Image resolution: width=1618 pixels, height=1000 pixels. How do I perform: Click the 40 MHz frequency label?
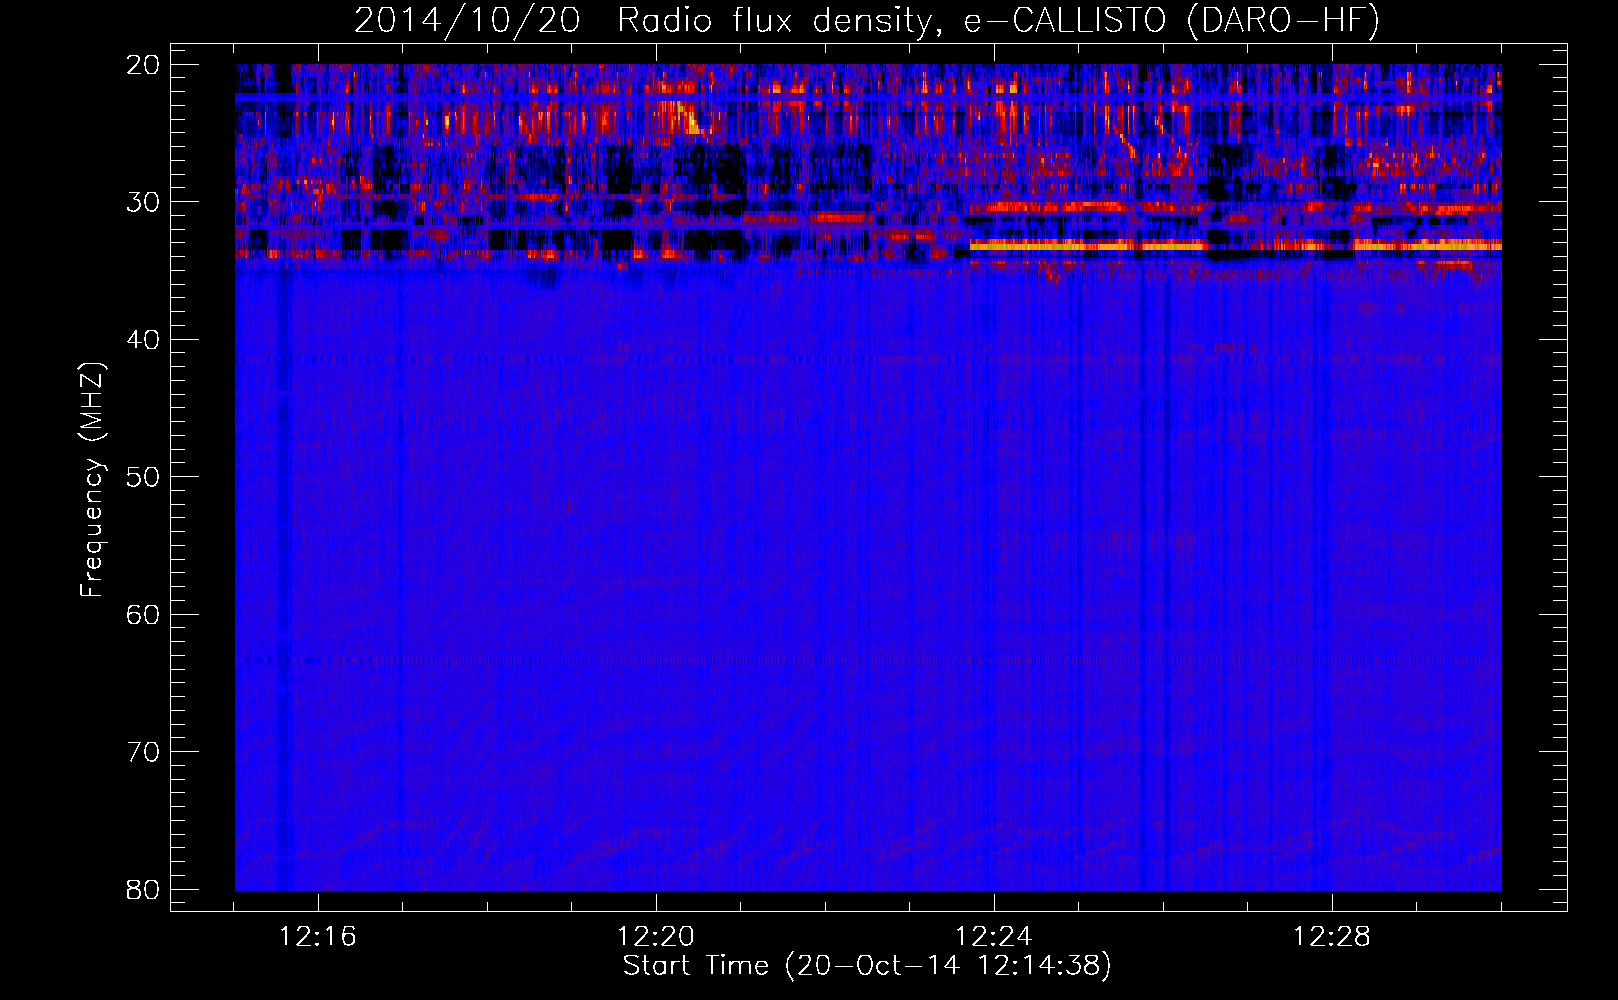click(x=143, y=340)
